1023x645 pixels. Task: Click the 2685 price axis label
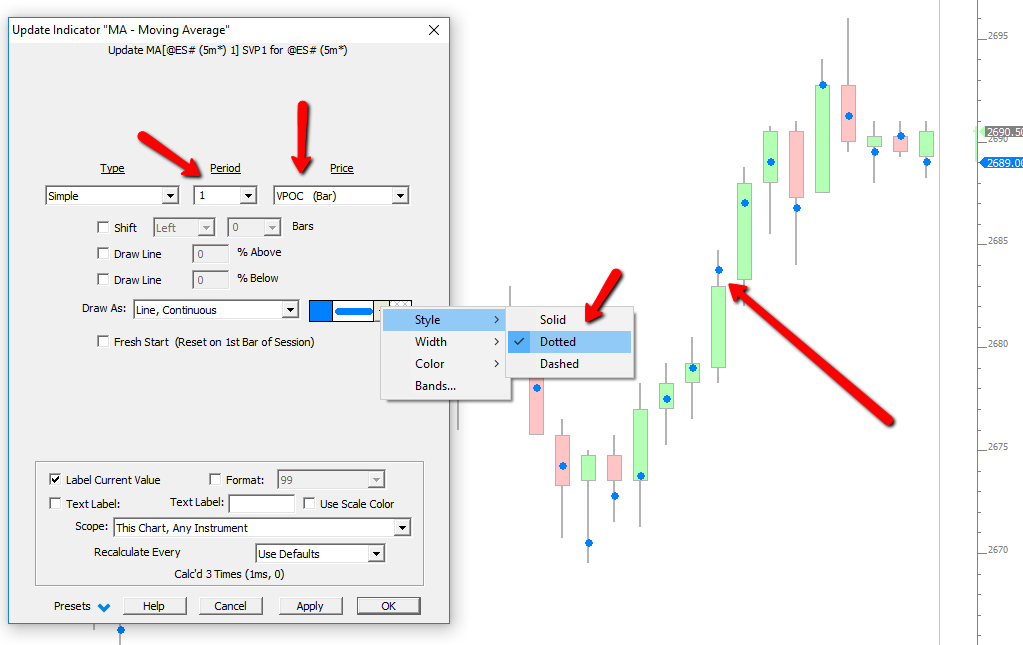(998, 241)
